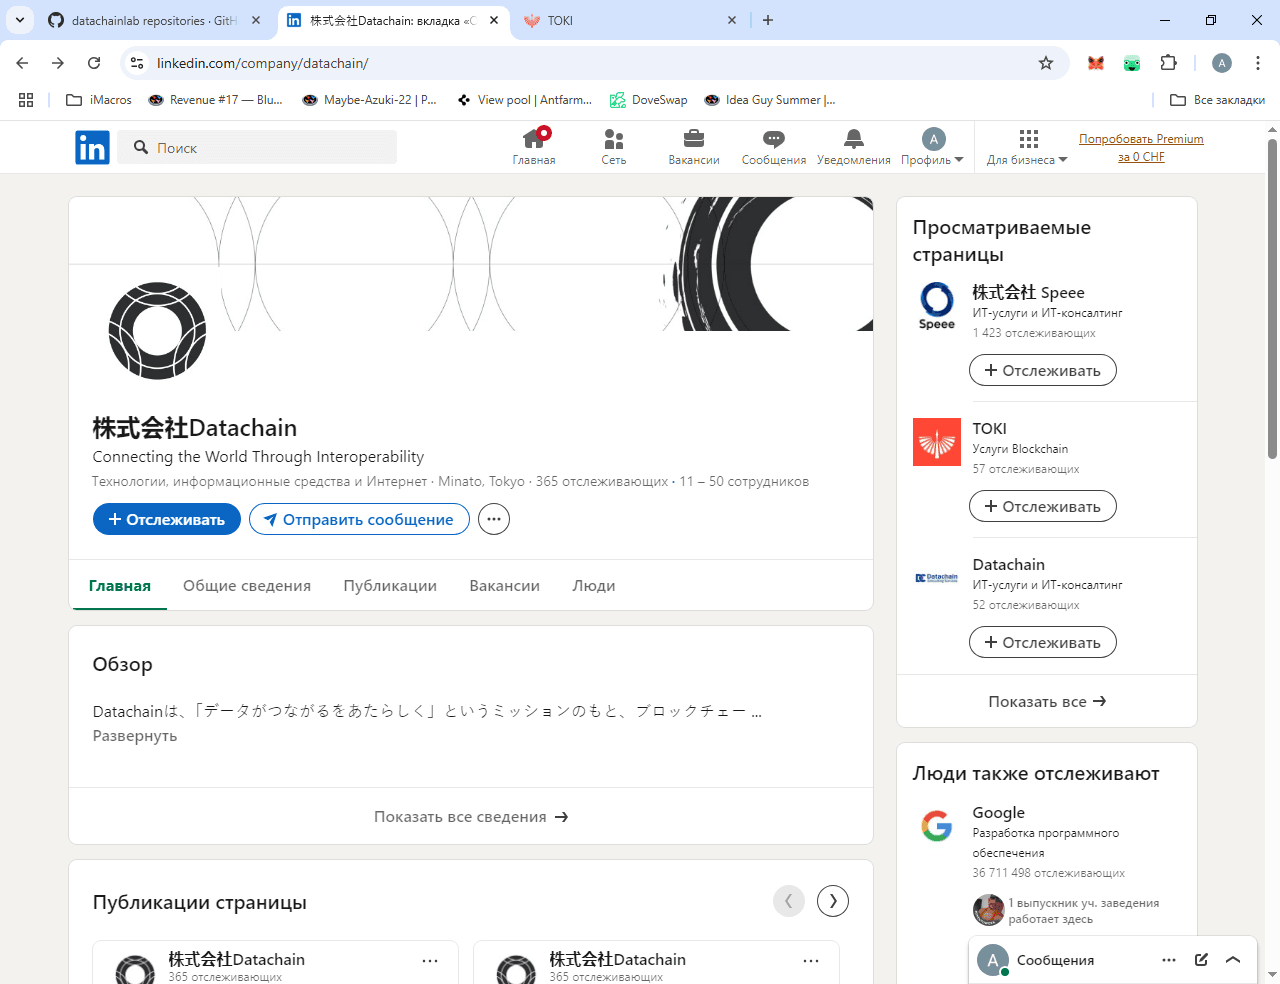Follow TOKI with Отслеживать button
The height and width of the screenshot is (984, 1280).
(x=1043, y=506)
